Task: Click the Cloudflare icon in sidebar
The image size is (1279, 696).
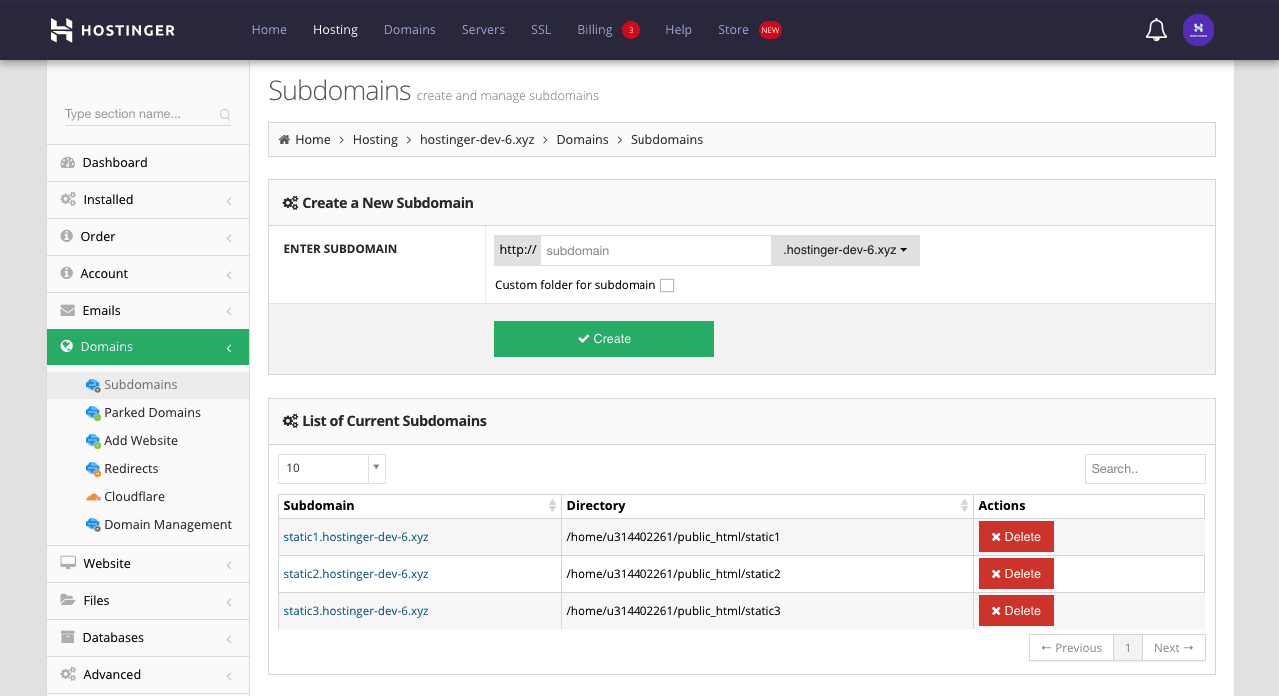Action: (x=93, y=497)
